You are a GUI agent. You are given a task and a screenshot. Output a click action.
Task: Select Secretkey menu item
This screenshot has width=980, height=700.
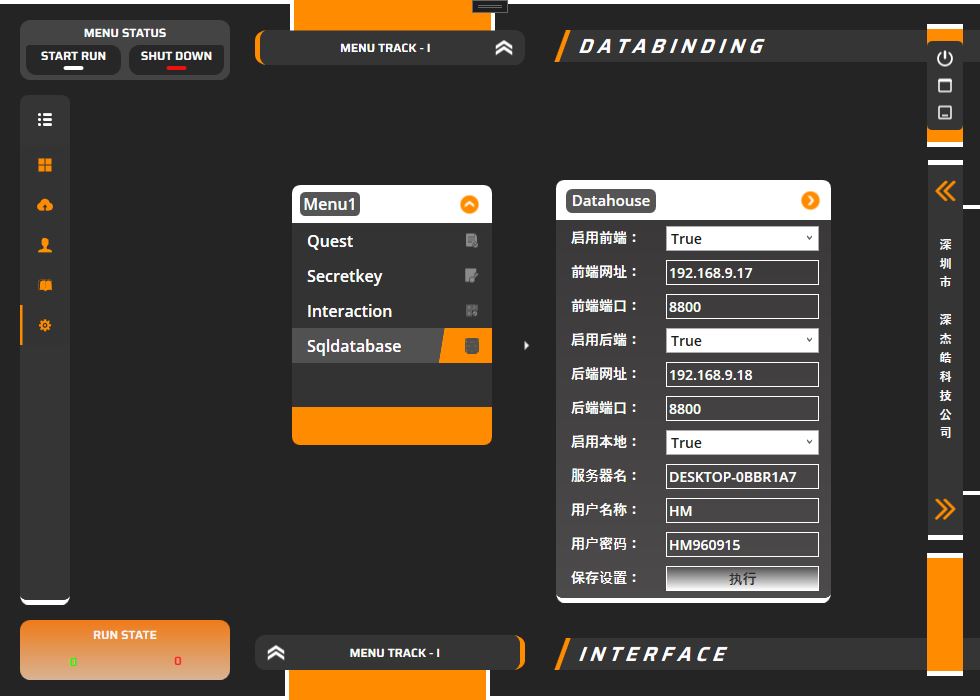point(344,276)
